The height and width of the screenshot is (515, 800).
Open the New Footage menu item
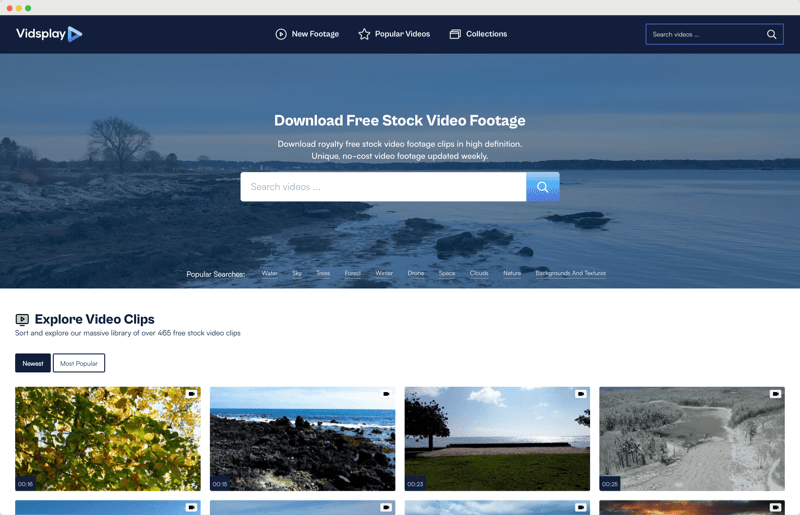307,34
